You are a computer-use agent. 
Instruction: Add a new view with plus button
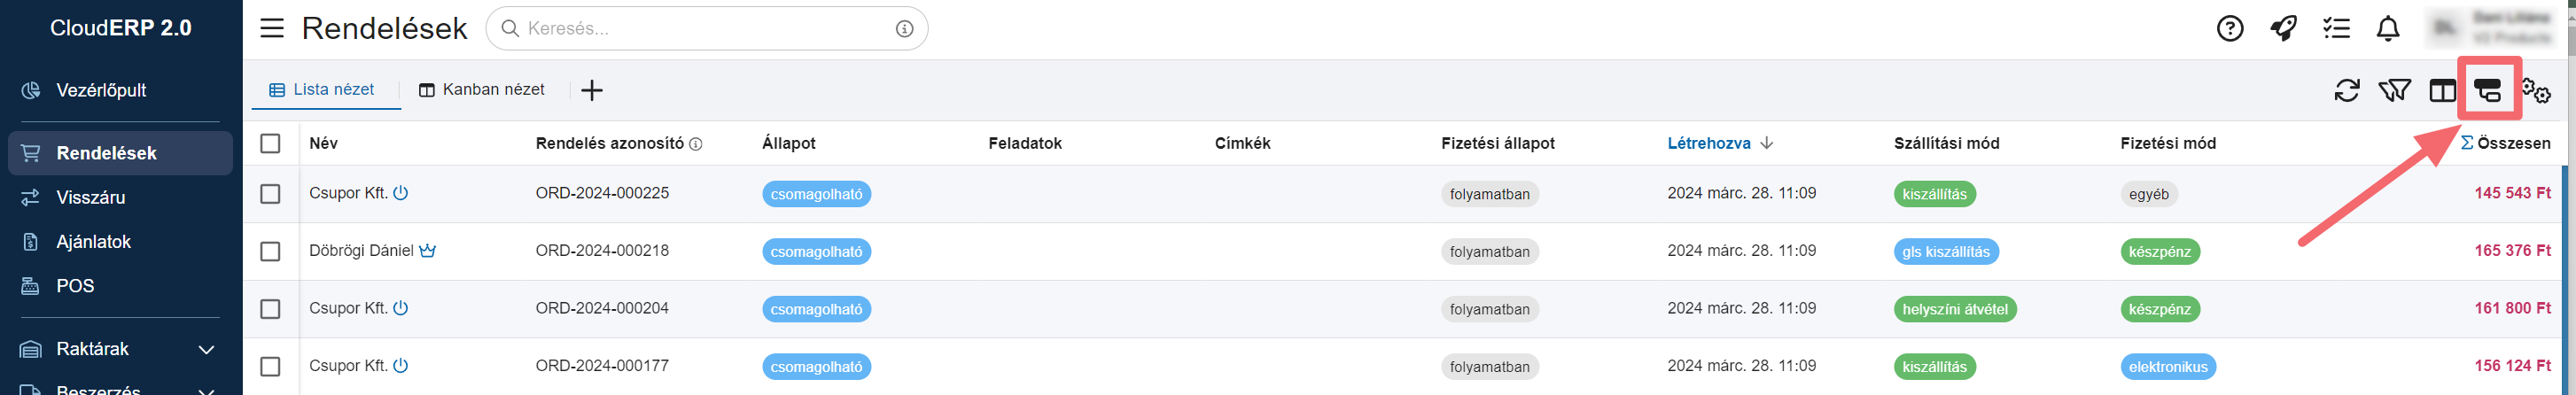click(x=592, y=91)
